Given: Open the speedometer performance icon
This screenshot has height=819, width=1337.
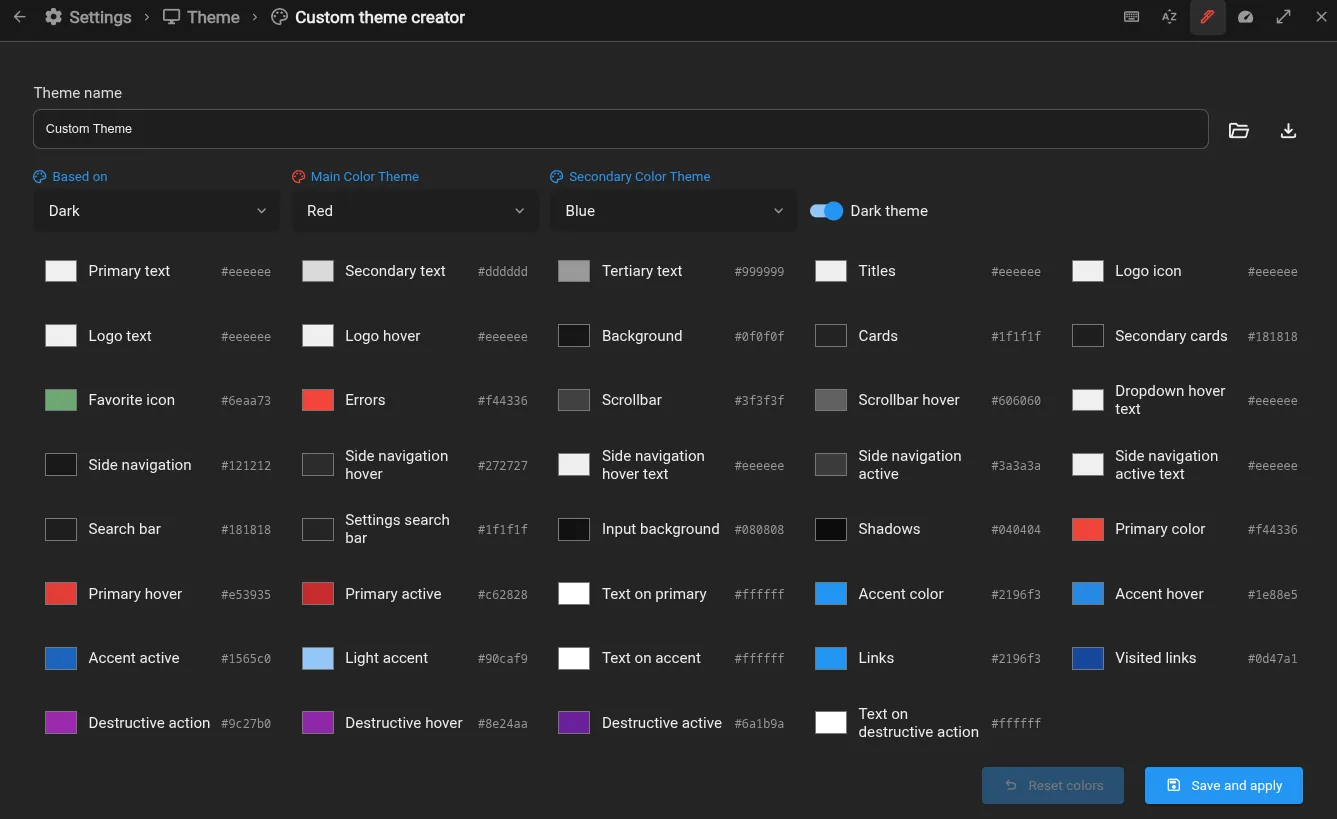Looking at the screenshot, I should (x=1246, y=17).
